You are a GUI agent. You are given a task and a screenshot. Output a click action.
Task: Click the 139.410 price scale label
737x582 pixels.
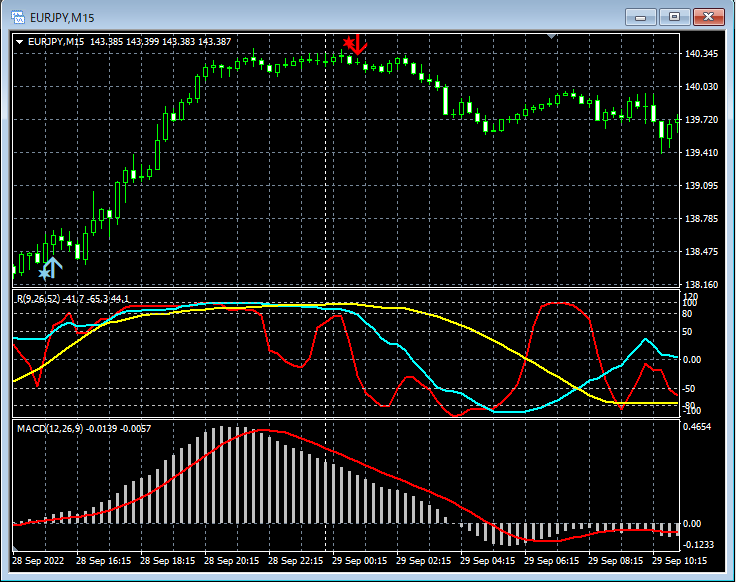coord(701,152)
